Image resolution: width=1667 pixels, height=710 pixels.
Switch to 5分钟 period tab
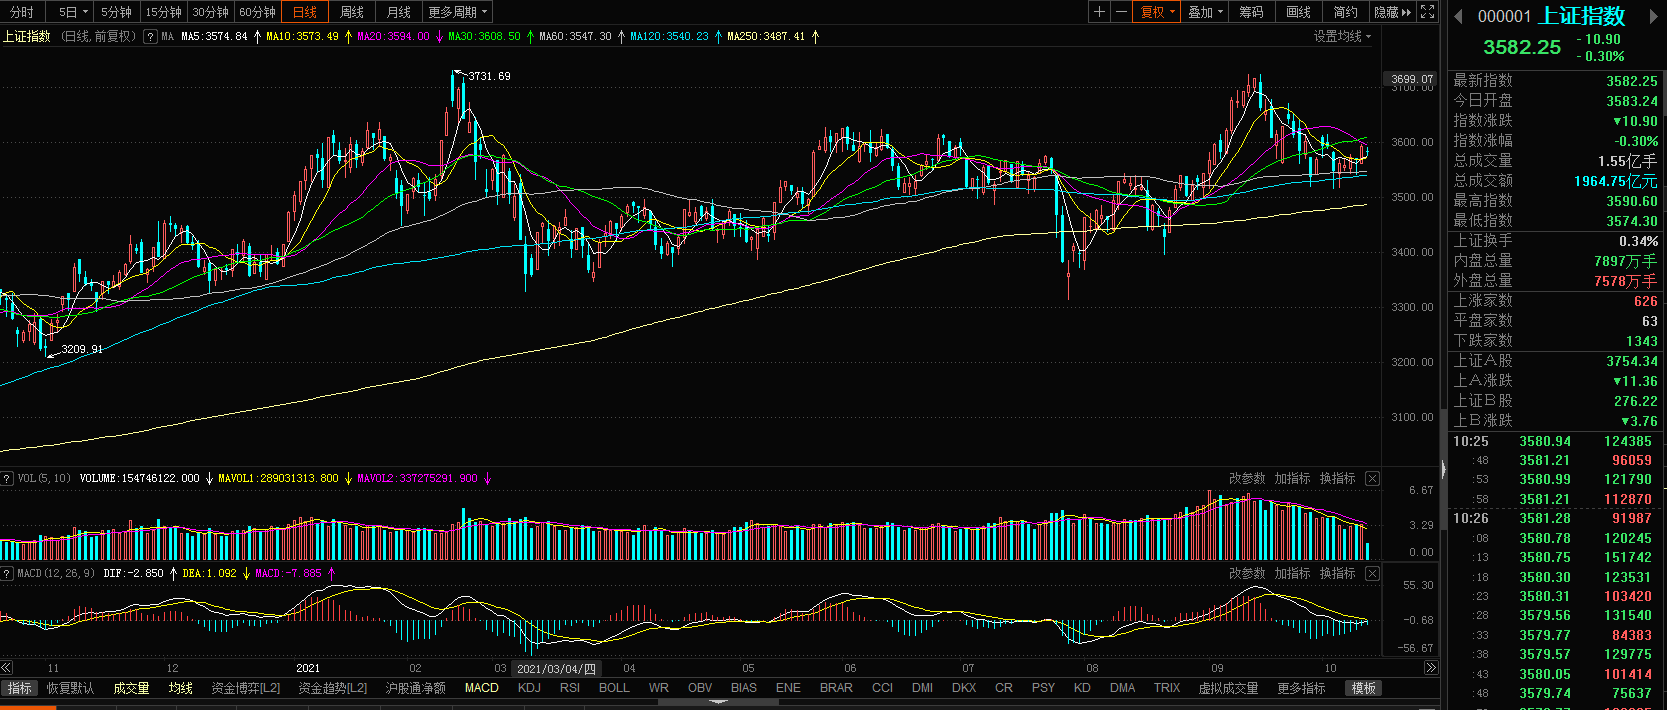coord(116,12)
